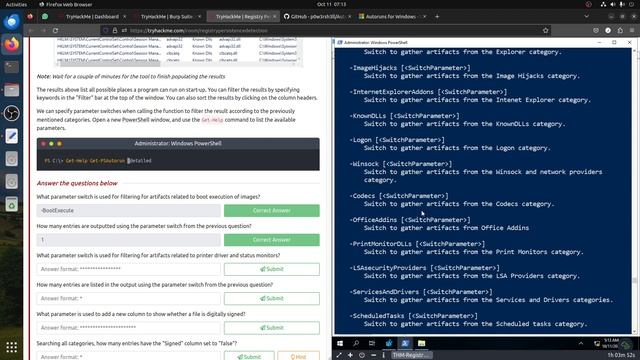
Task: Show hidden tray icons in Windows taskbar
Action: coord(581,344)
